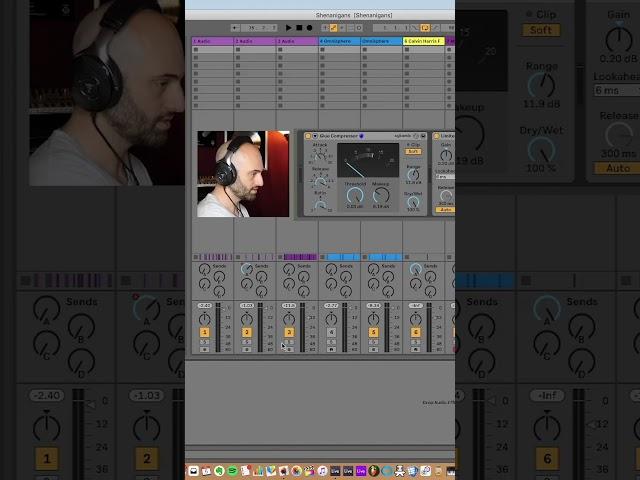Solo track 1 with its S button
Image resolution: width=640 pixels, height=480 pixels.
point(204,342)
